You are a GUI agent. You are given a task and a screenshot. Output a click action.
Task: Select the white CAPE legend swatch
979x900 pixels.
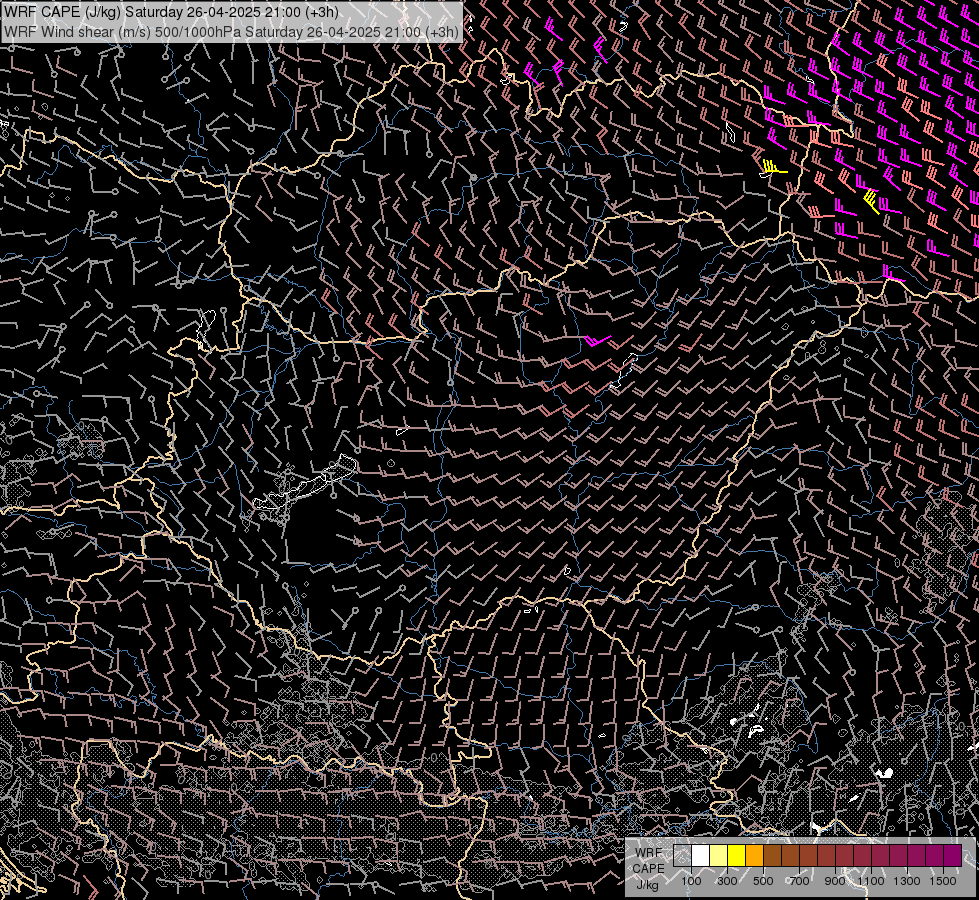(x=701, y=855)
